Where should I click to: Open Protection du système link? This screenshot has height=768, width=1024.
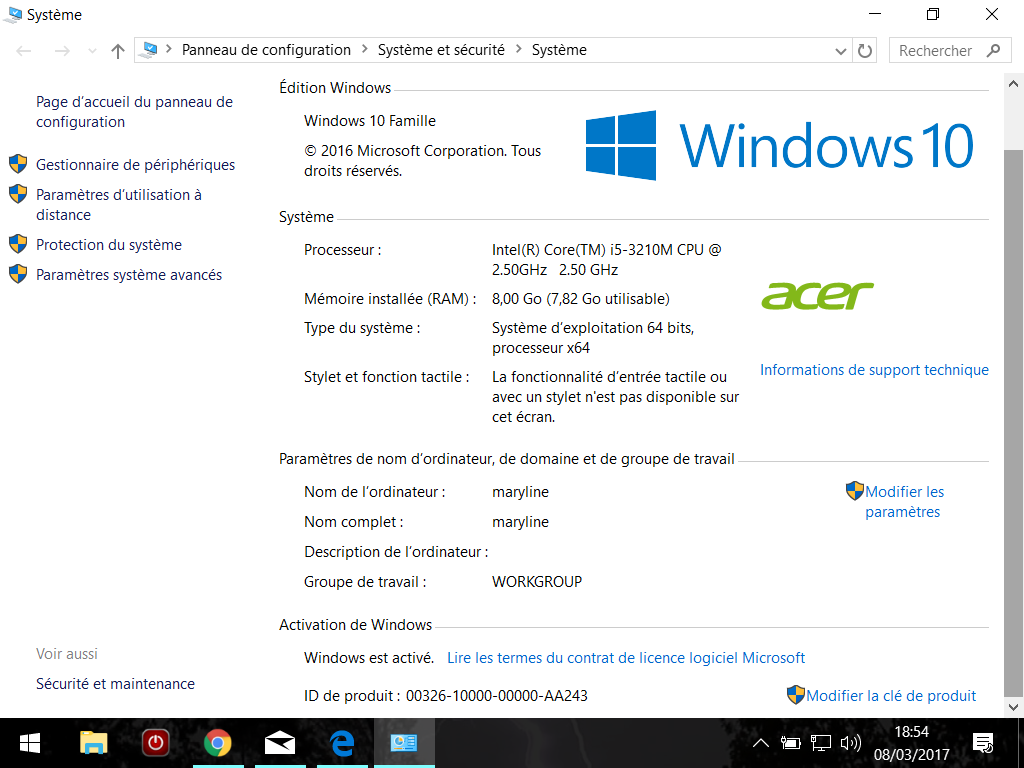point(108,244)
